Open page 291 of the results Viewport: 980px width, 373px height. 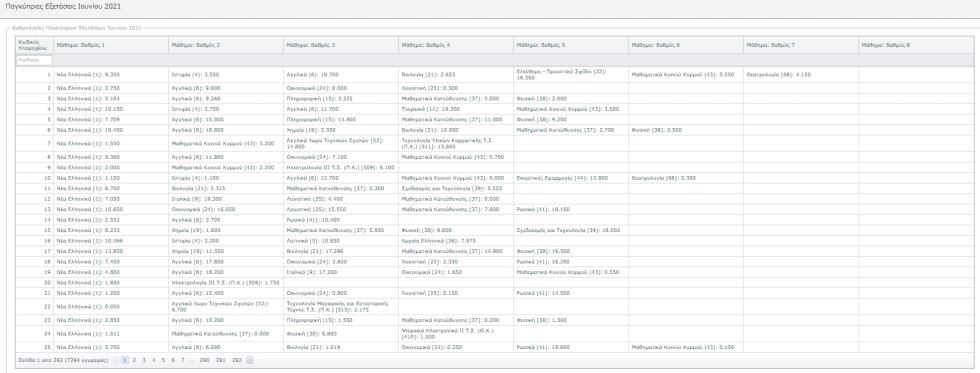[x=221, y=360]
